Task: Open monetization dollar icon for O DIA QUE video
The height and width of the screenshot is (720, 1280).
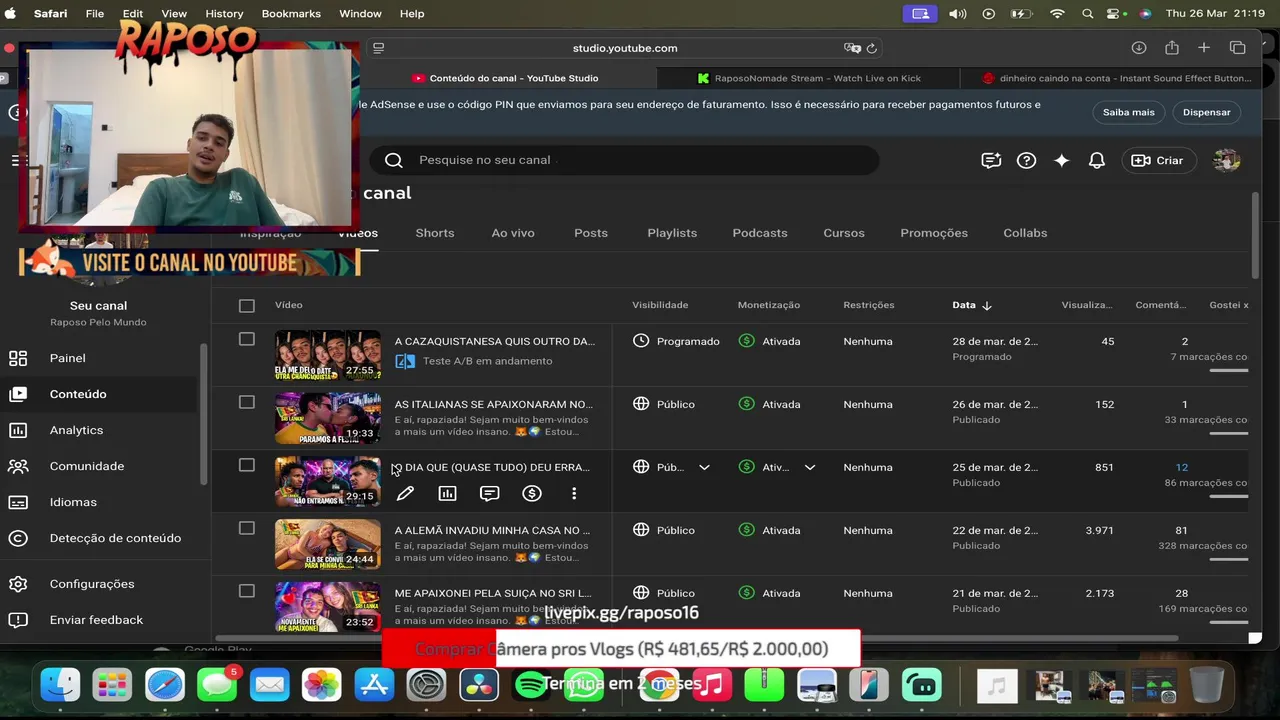Action: (x=532, y=493)
